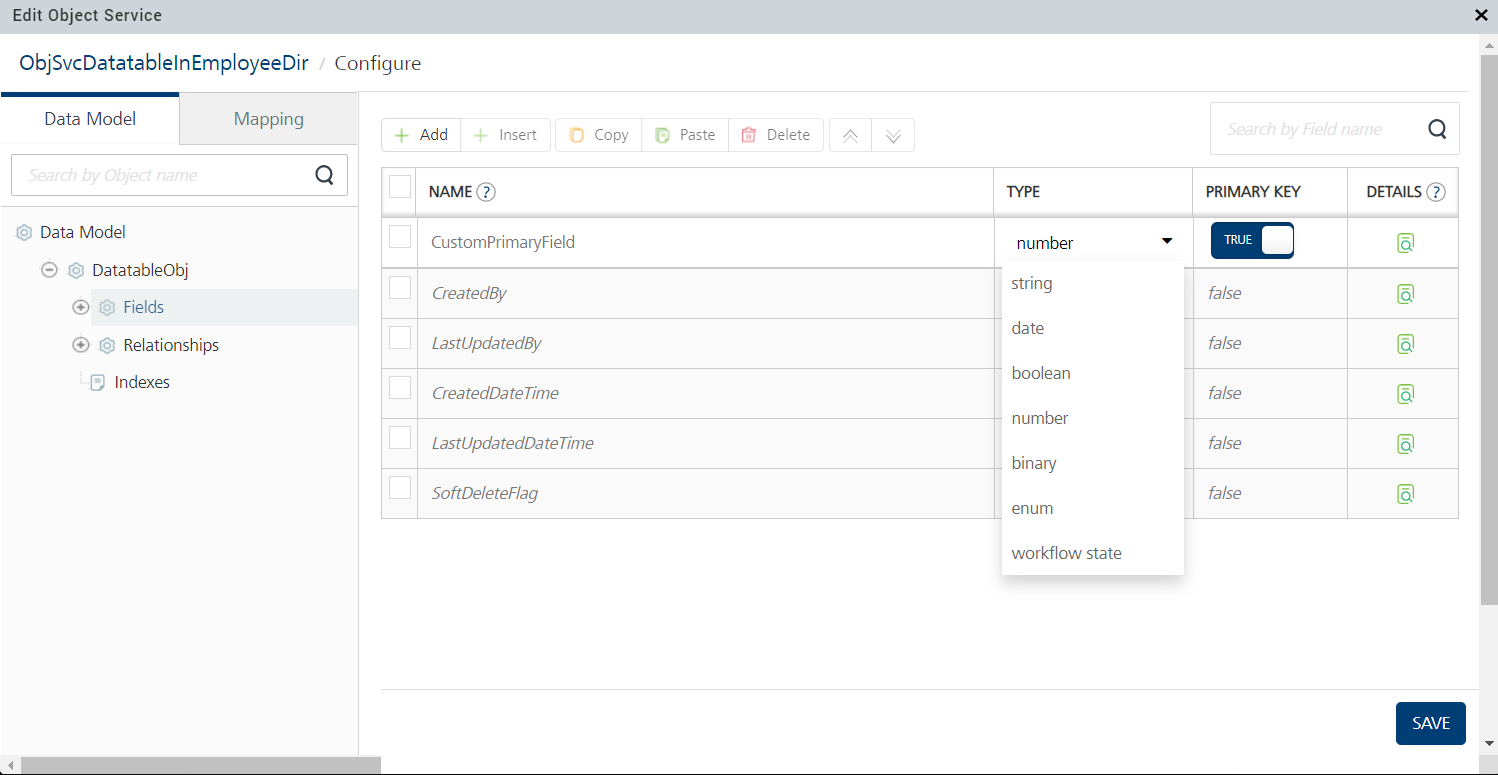Open details icon for CustomPrimaryField row
1498x775 pixels.
coord(1405,243)
